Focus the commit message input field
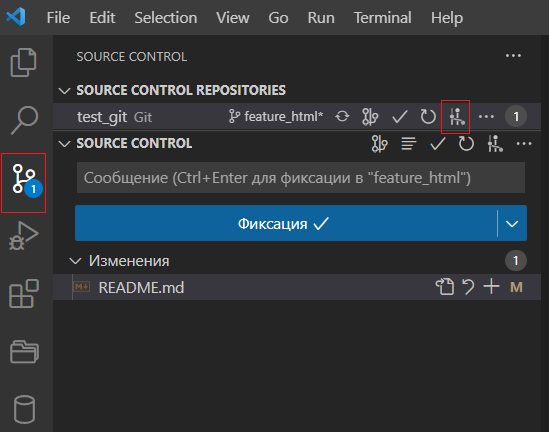 (301, 177)
